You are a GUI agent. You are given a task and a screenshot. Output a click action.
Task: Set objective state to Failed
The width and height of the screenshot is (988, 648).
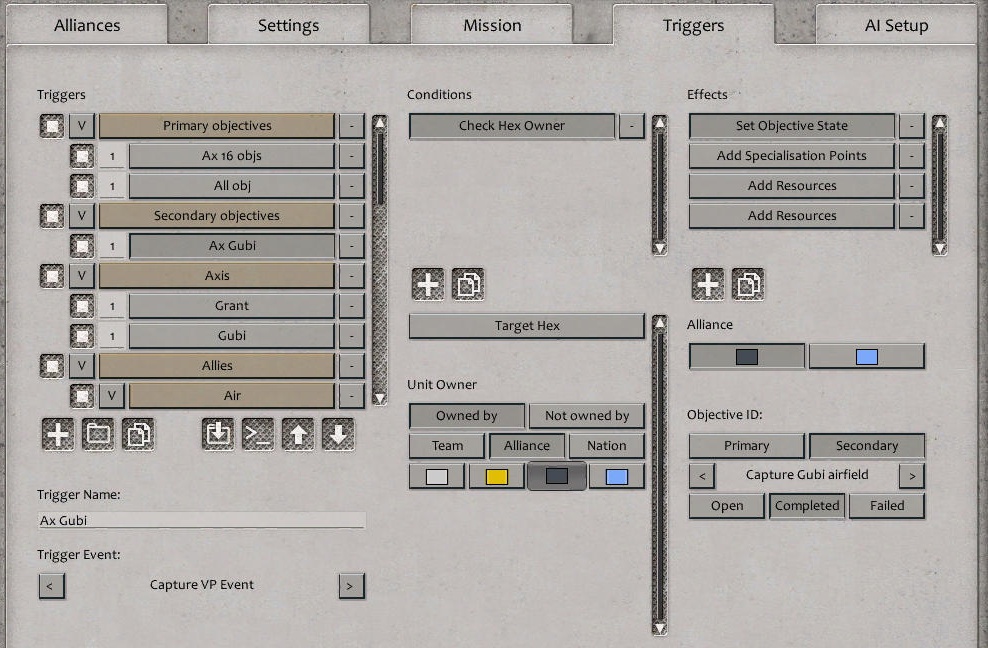click(887, 506)
